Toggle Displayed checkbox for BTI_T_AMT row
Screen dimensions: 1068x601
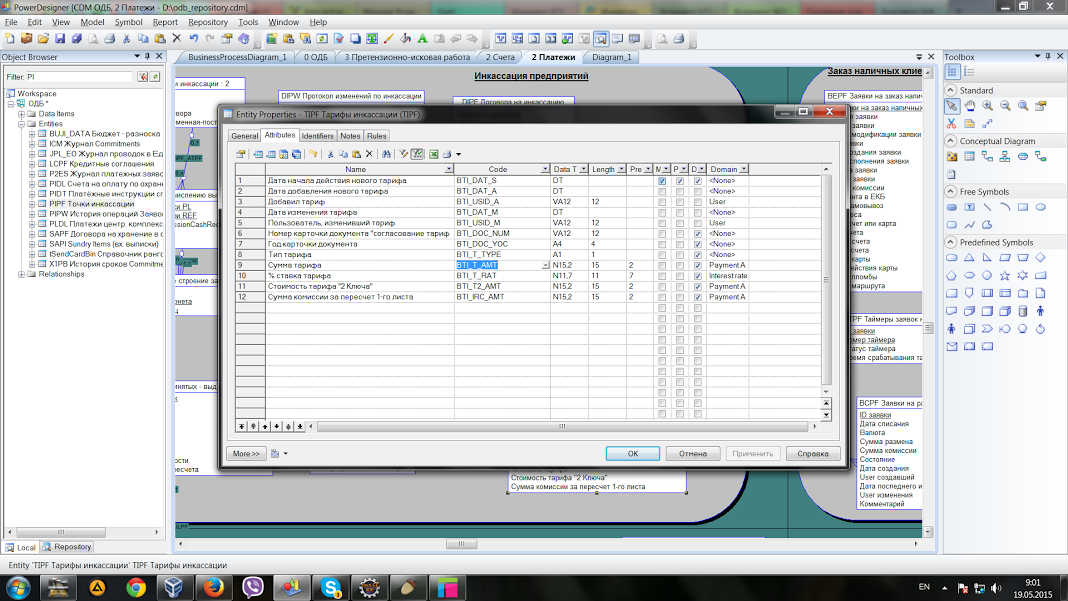[x=698, y=265]
